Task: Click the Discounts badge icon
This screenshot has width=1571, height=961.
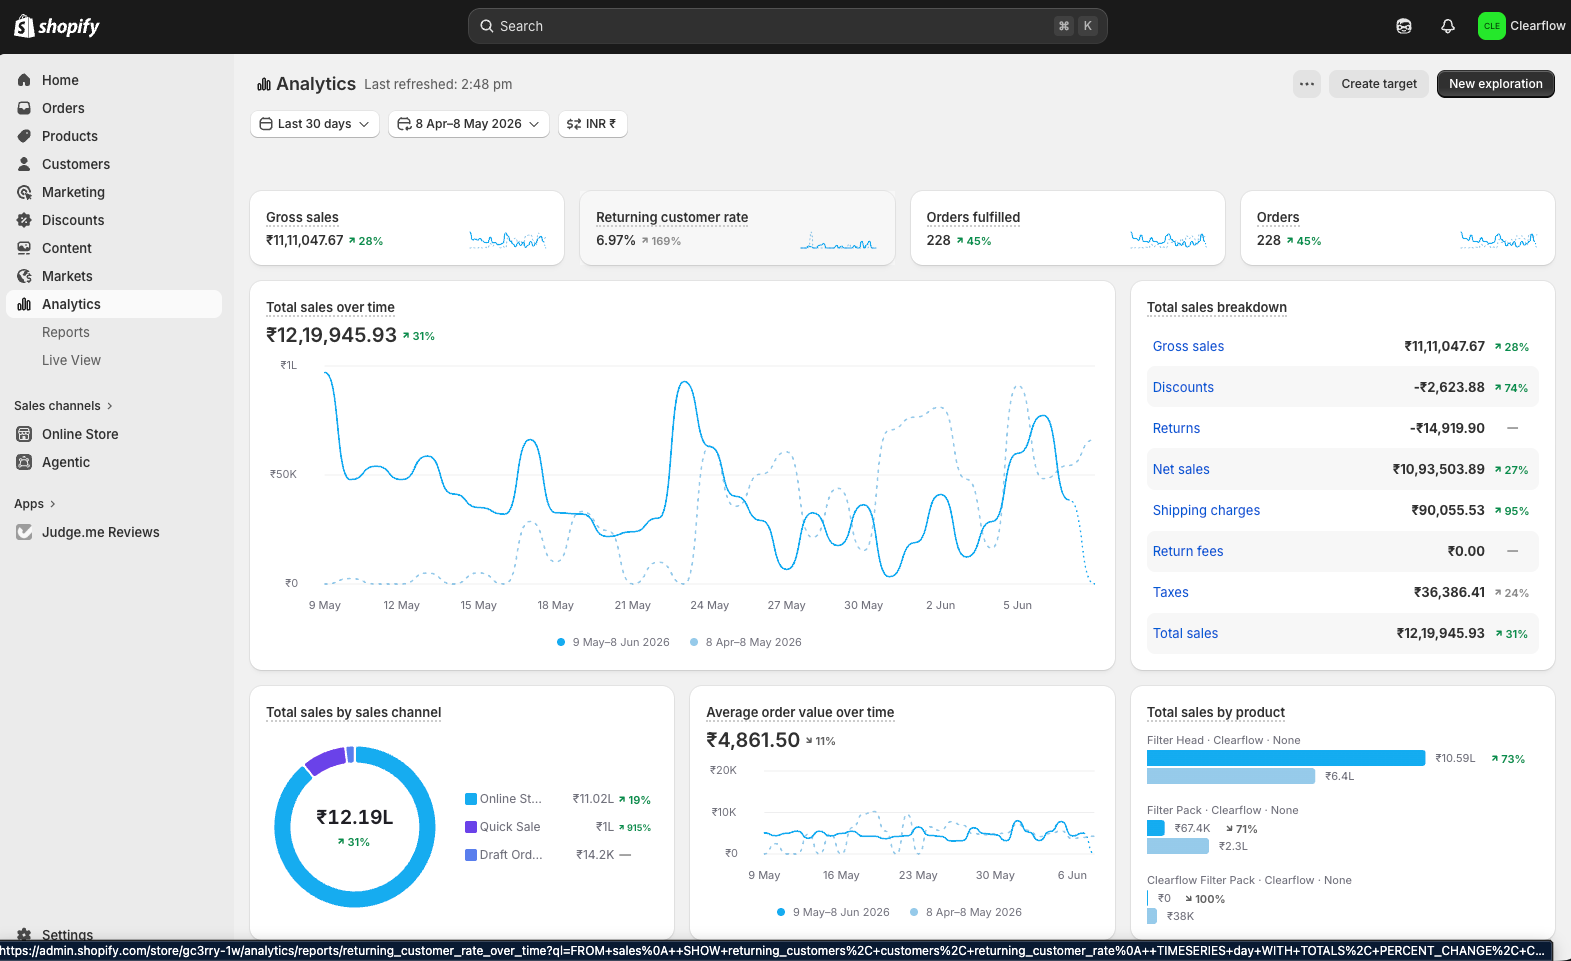Action: point(24,220)
